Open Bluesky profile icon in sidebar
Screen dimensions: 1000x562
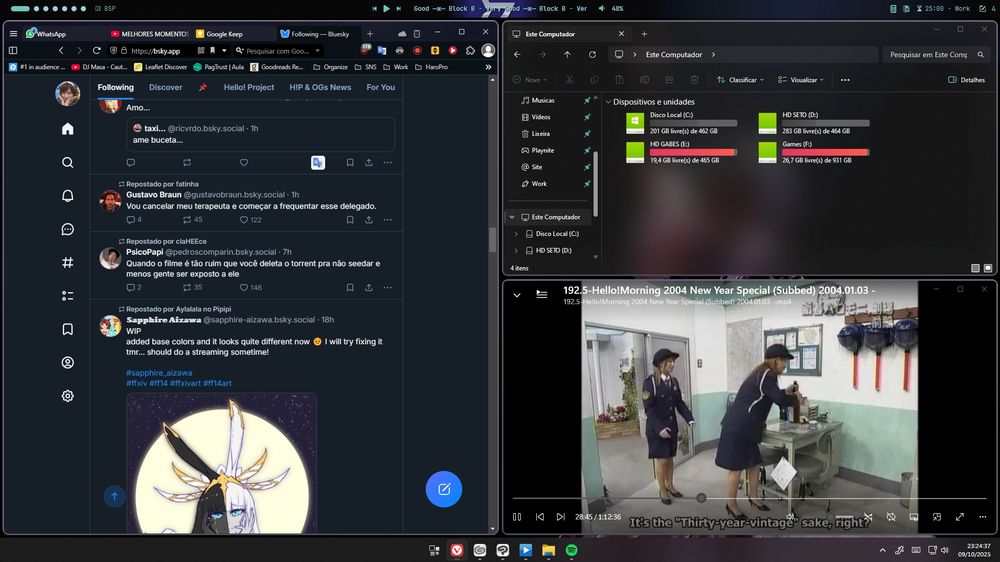point(68,362)
